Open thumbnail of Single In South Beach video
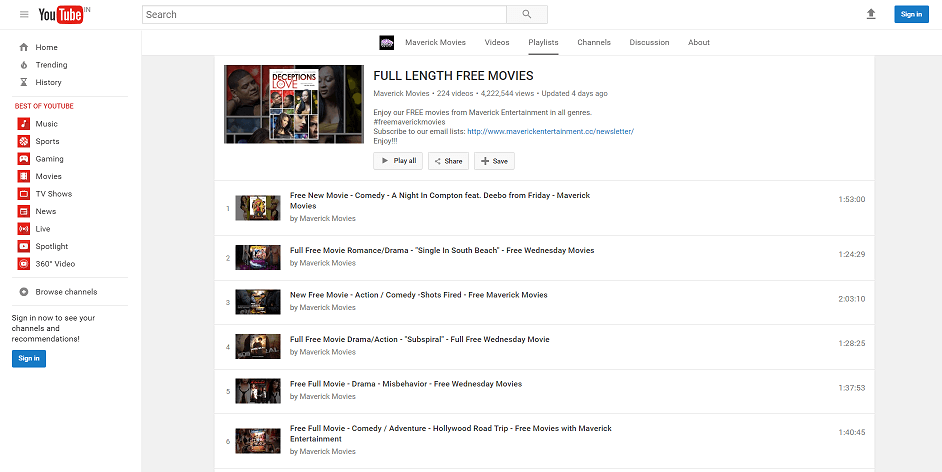942x472 pixels. pos(258,257)
